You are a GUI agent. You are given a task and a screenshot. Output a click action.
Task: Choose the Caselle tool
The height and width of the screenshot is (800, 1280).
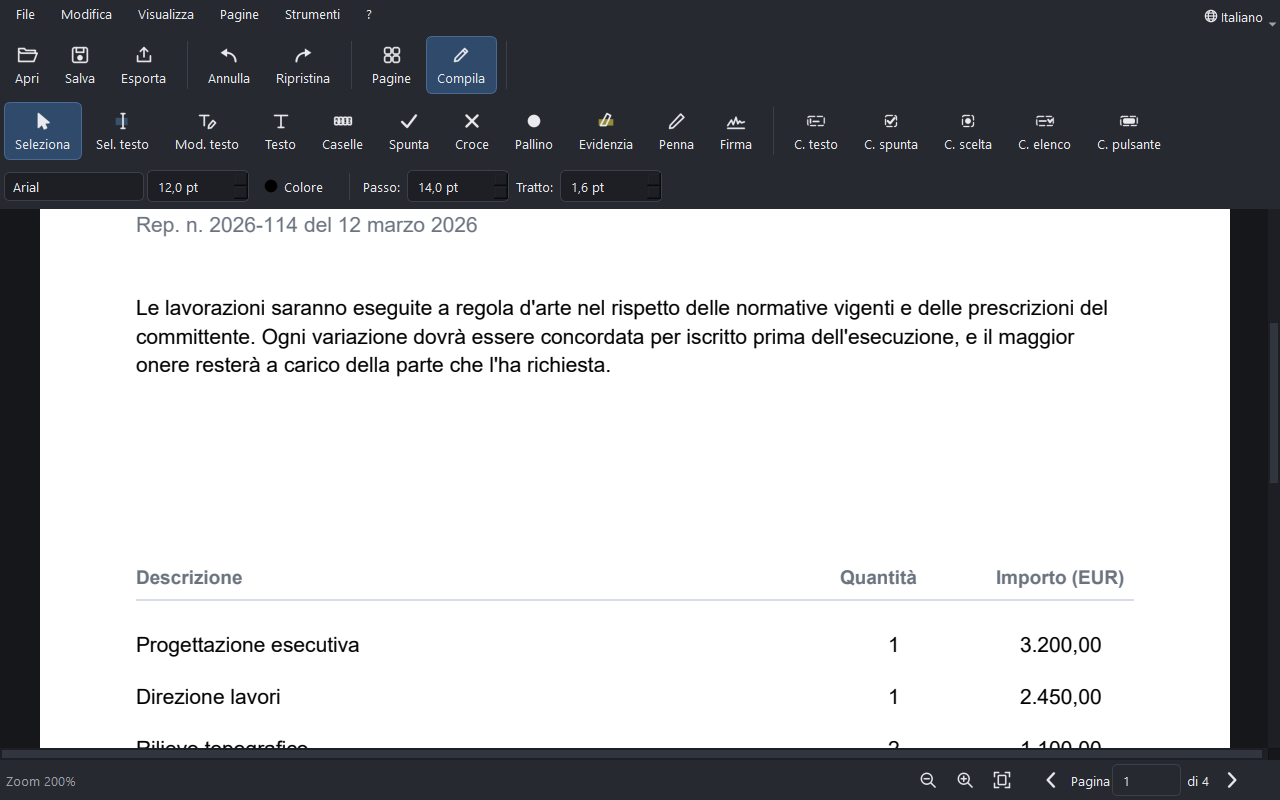[x=342, y=131]
